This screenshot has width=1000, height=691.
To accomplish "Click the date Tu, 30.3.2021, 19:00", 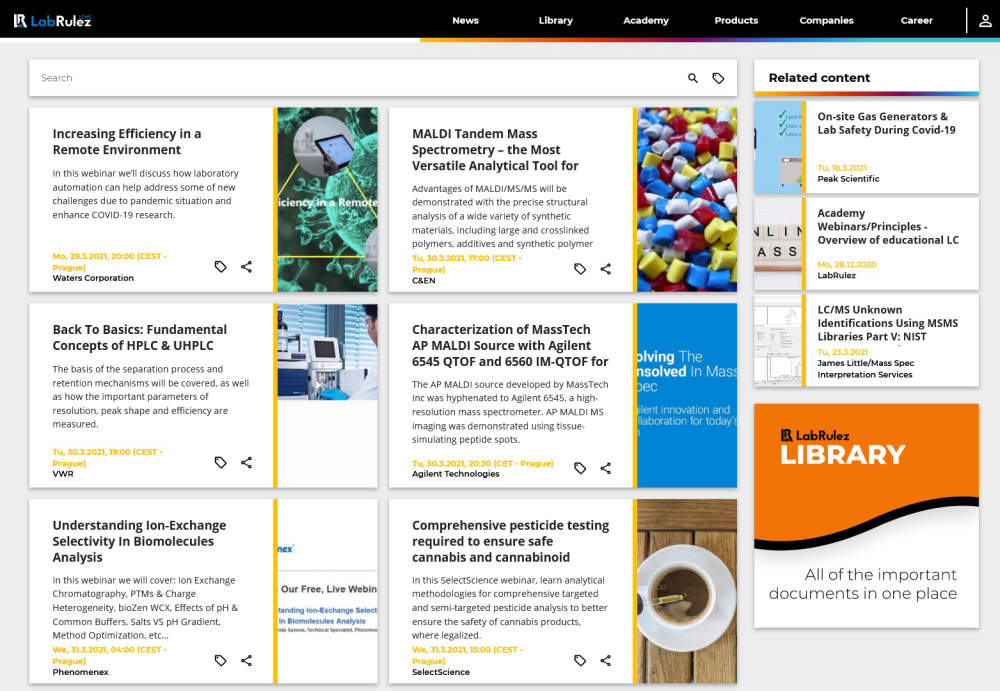I will click(107, 457).
